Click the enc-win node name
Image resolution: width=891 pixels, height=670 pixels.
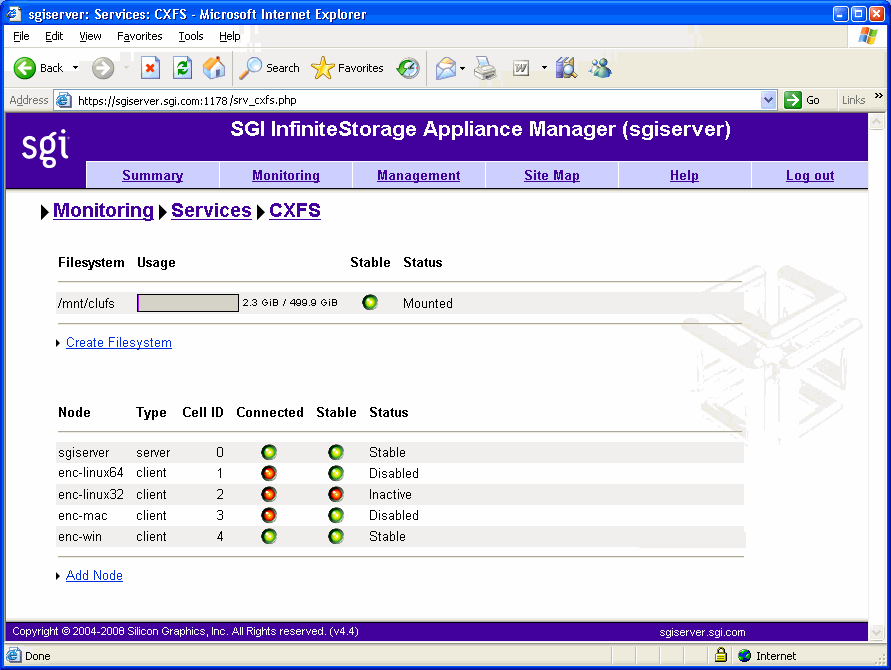80,536
